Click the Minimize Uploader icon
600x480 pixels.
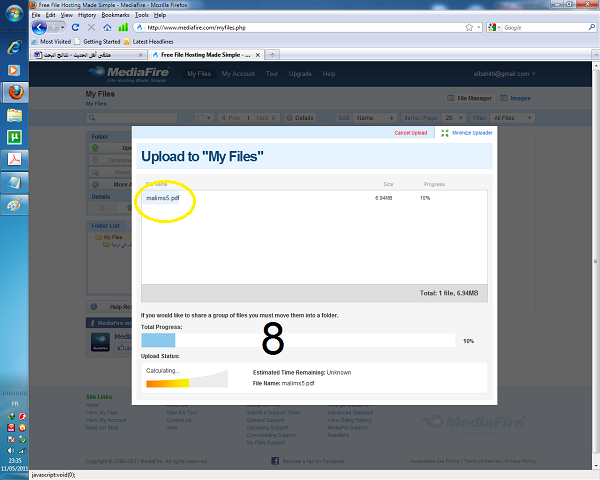(x=445, y=133)
